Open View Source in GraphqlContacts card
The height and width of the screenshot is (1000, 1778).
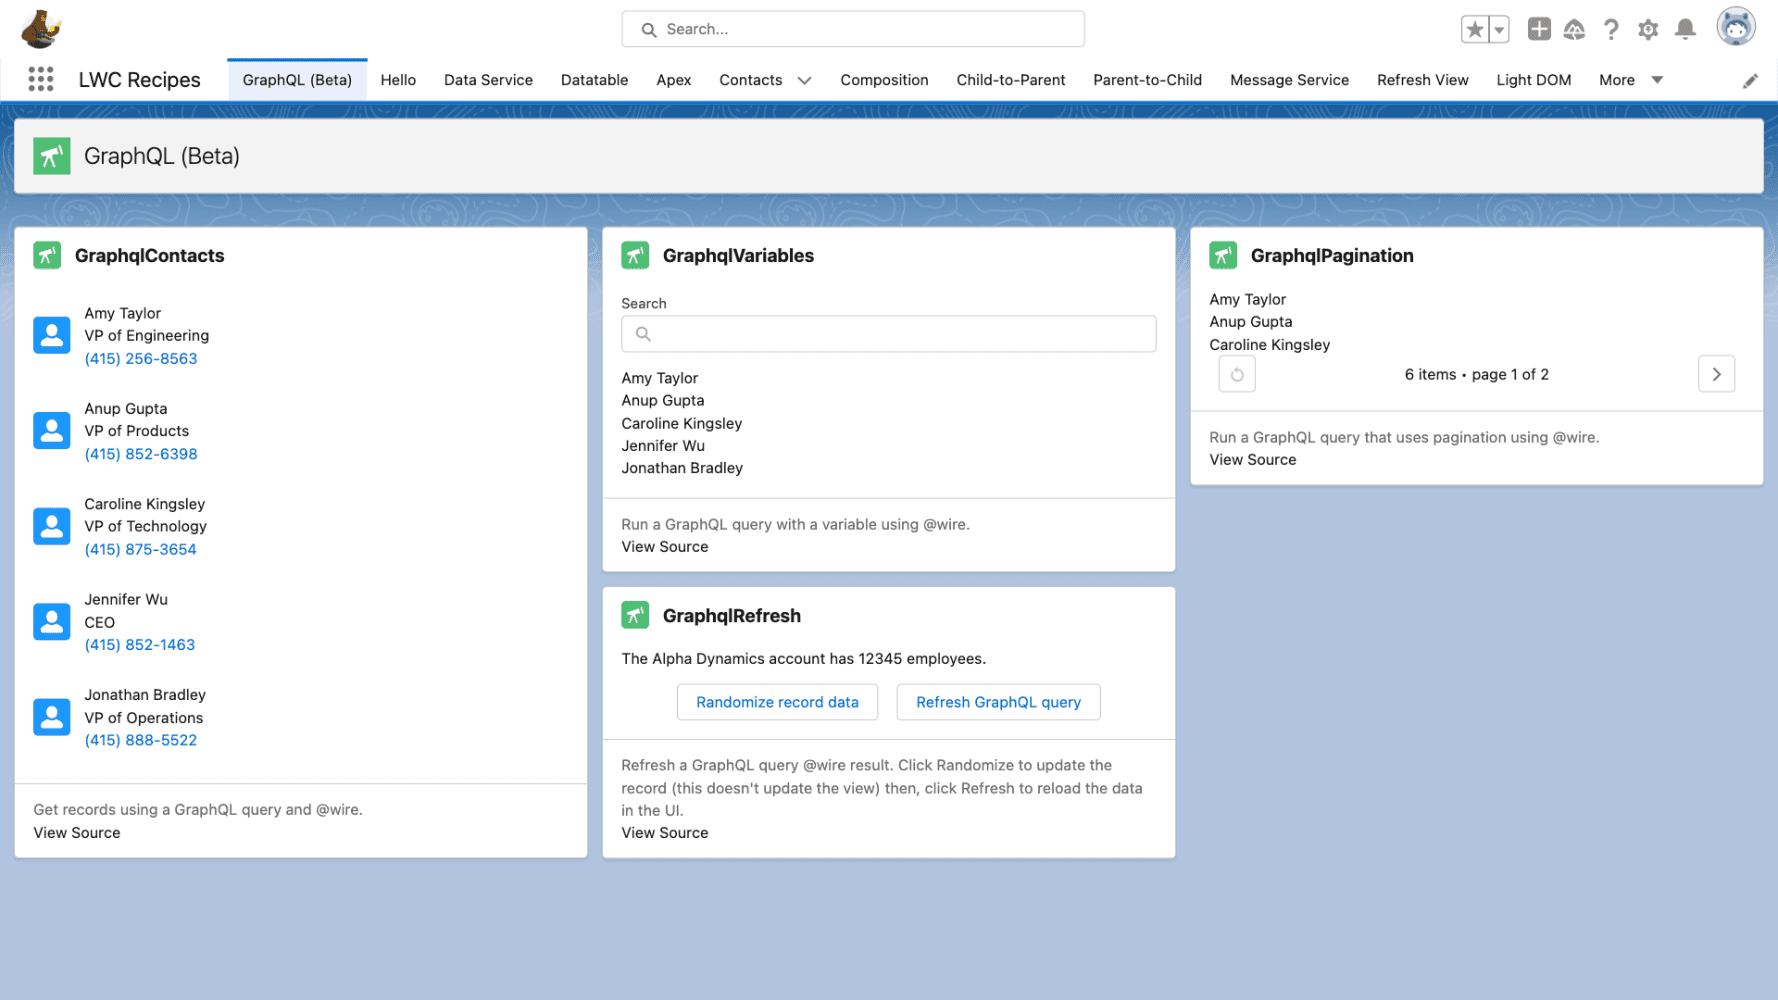click(x=77, y=832)
